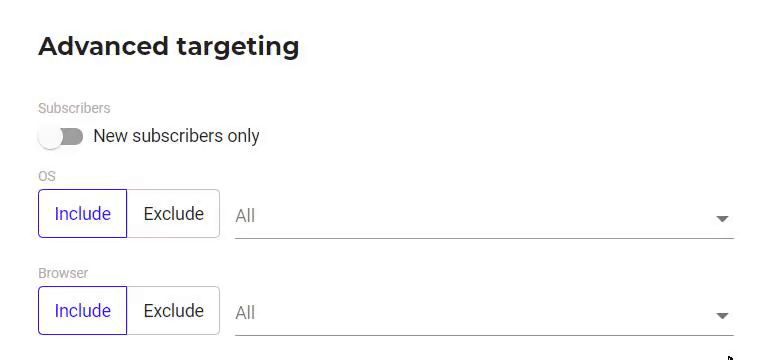Click the Subscribers section label
The image size is (766, 360).
(74, 108)
